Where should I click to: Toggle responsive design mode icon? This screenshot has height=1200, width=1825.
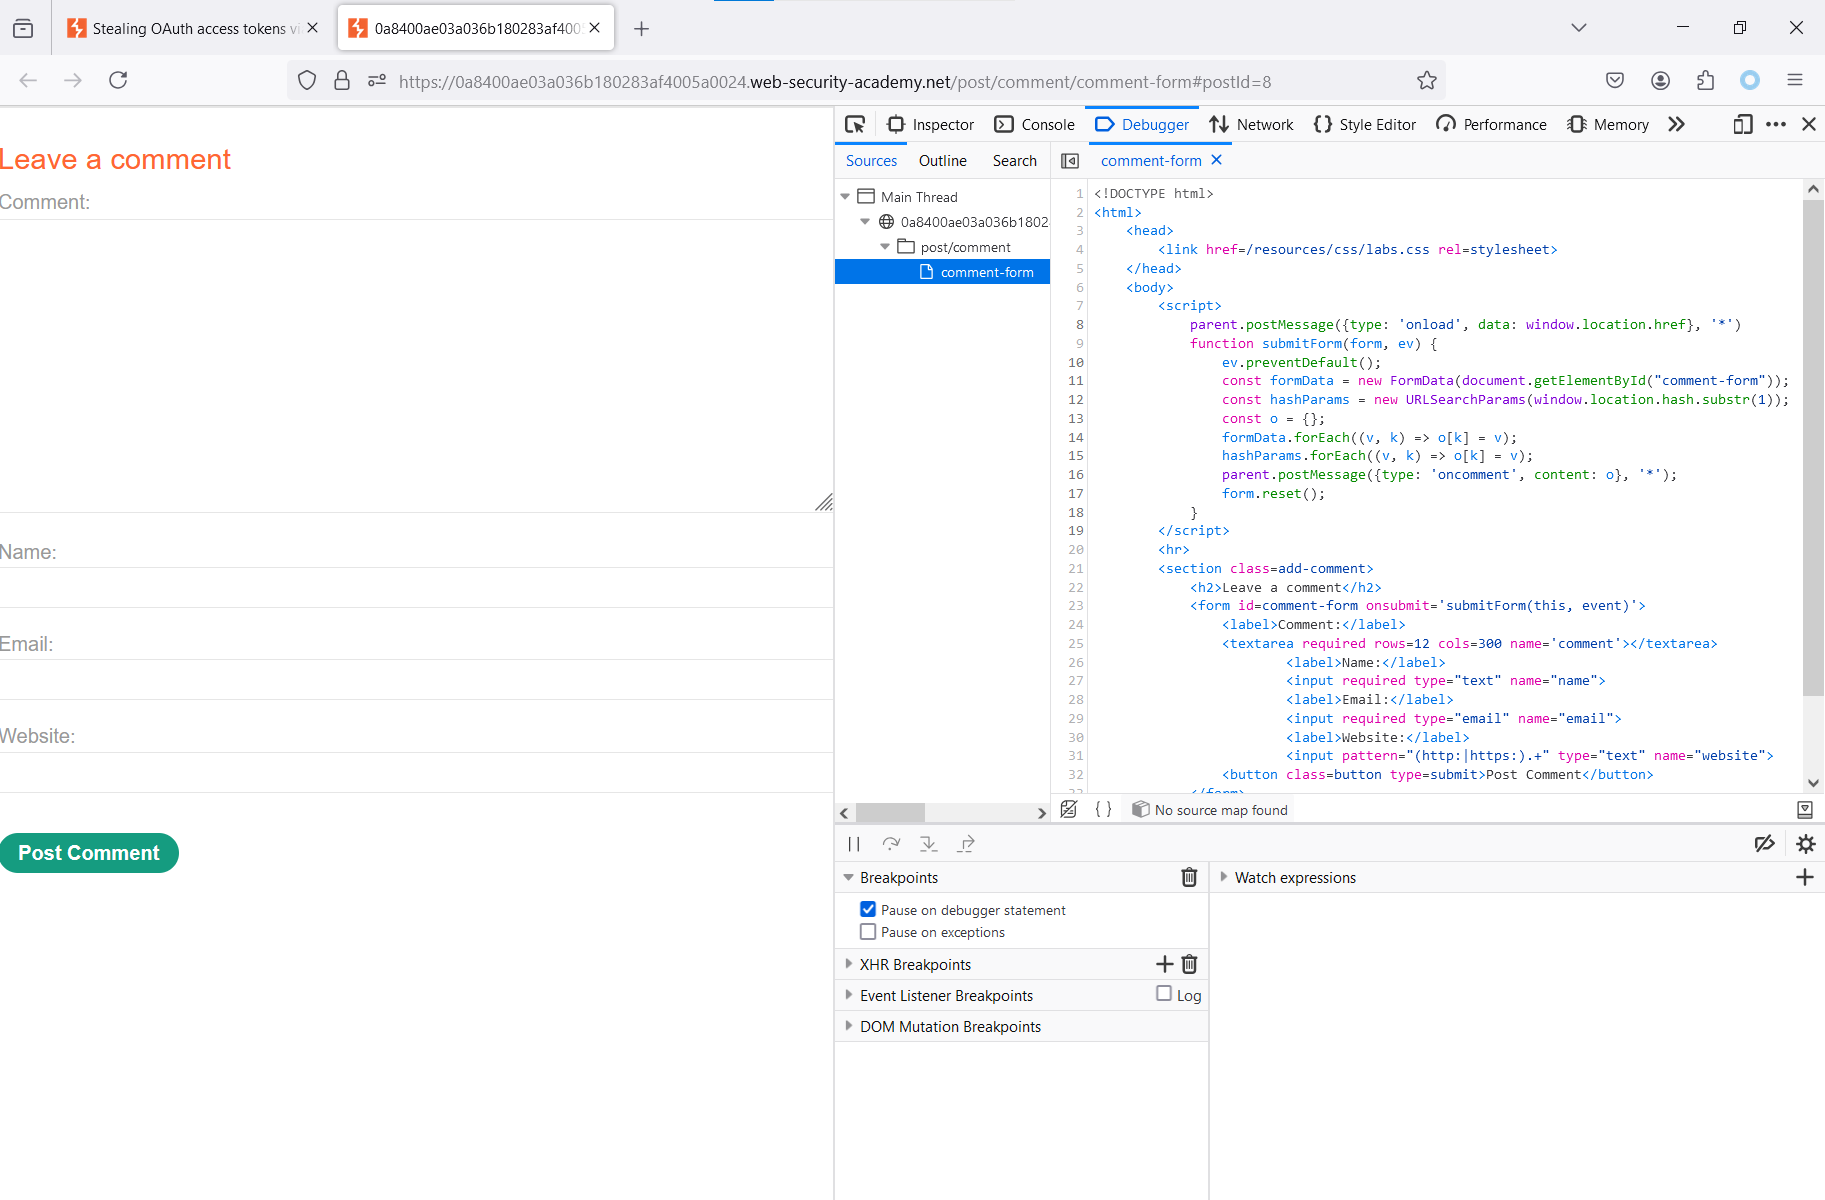pos(1743,124)
